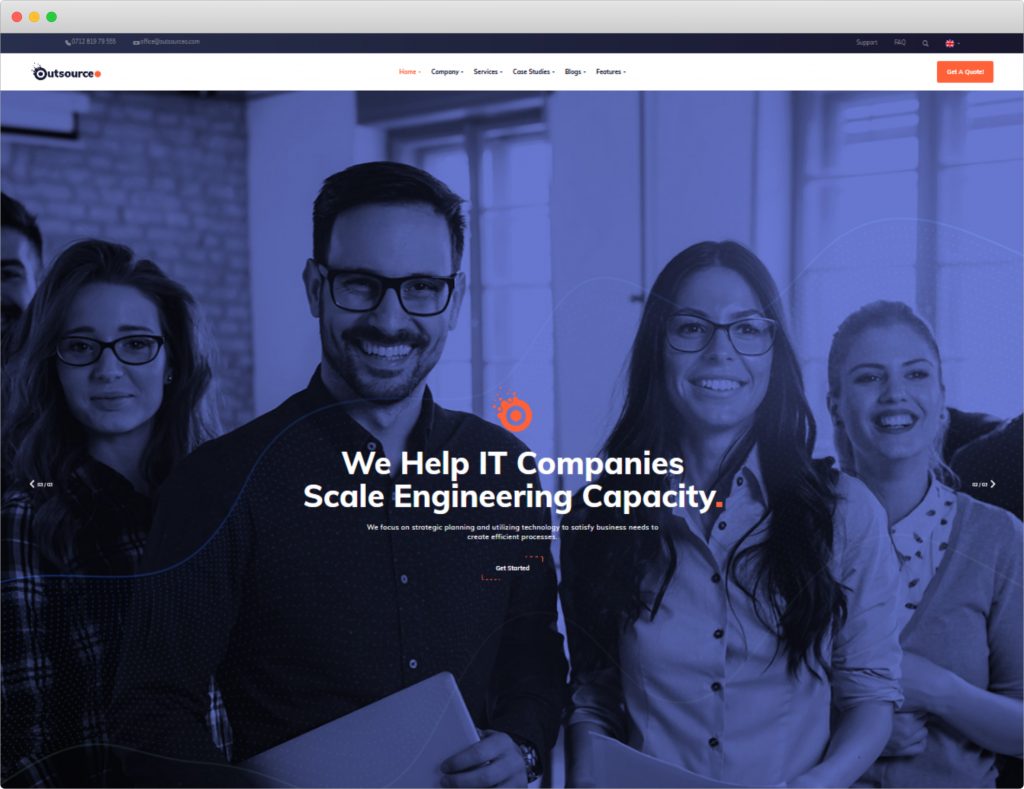Open the Support link
1024x789 pixels.
tap(867, 42)
